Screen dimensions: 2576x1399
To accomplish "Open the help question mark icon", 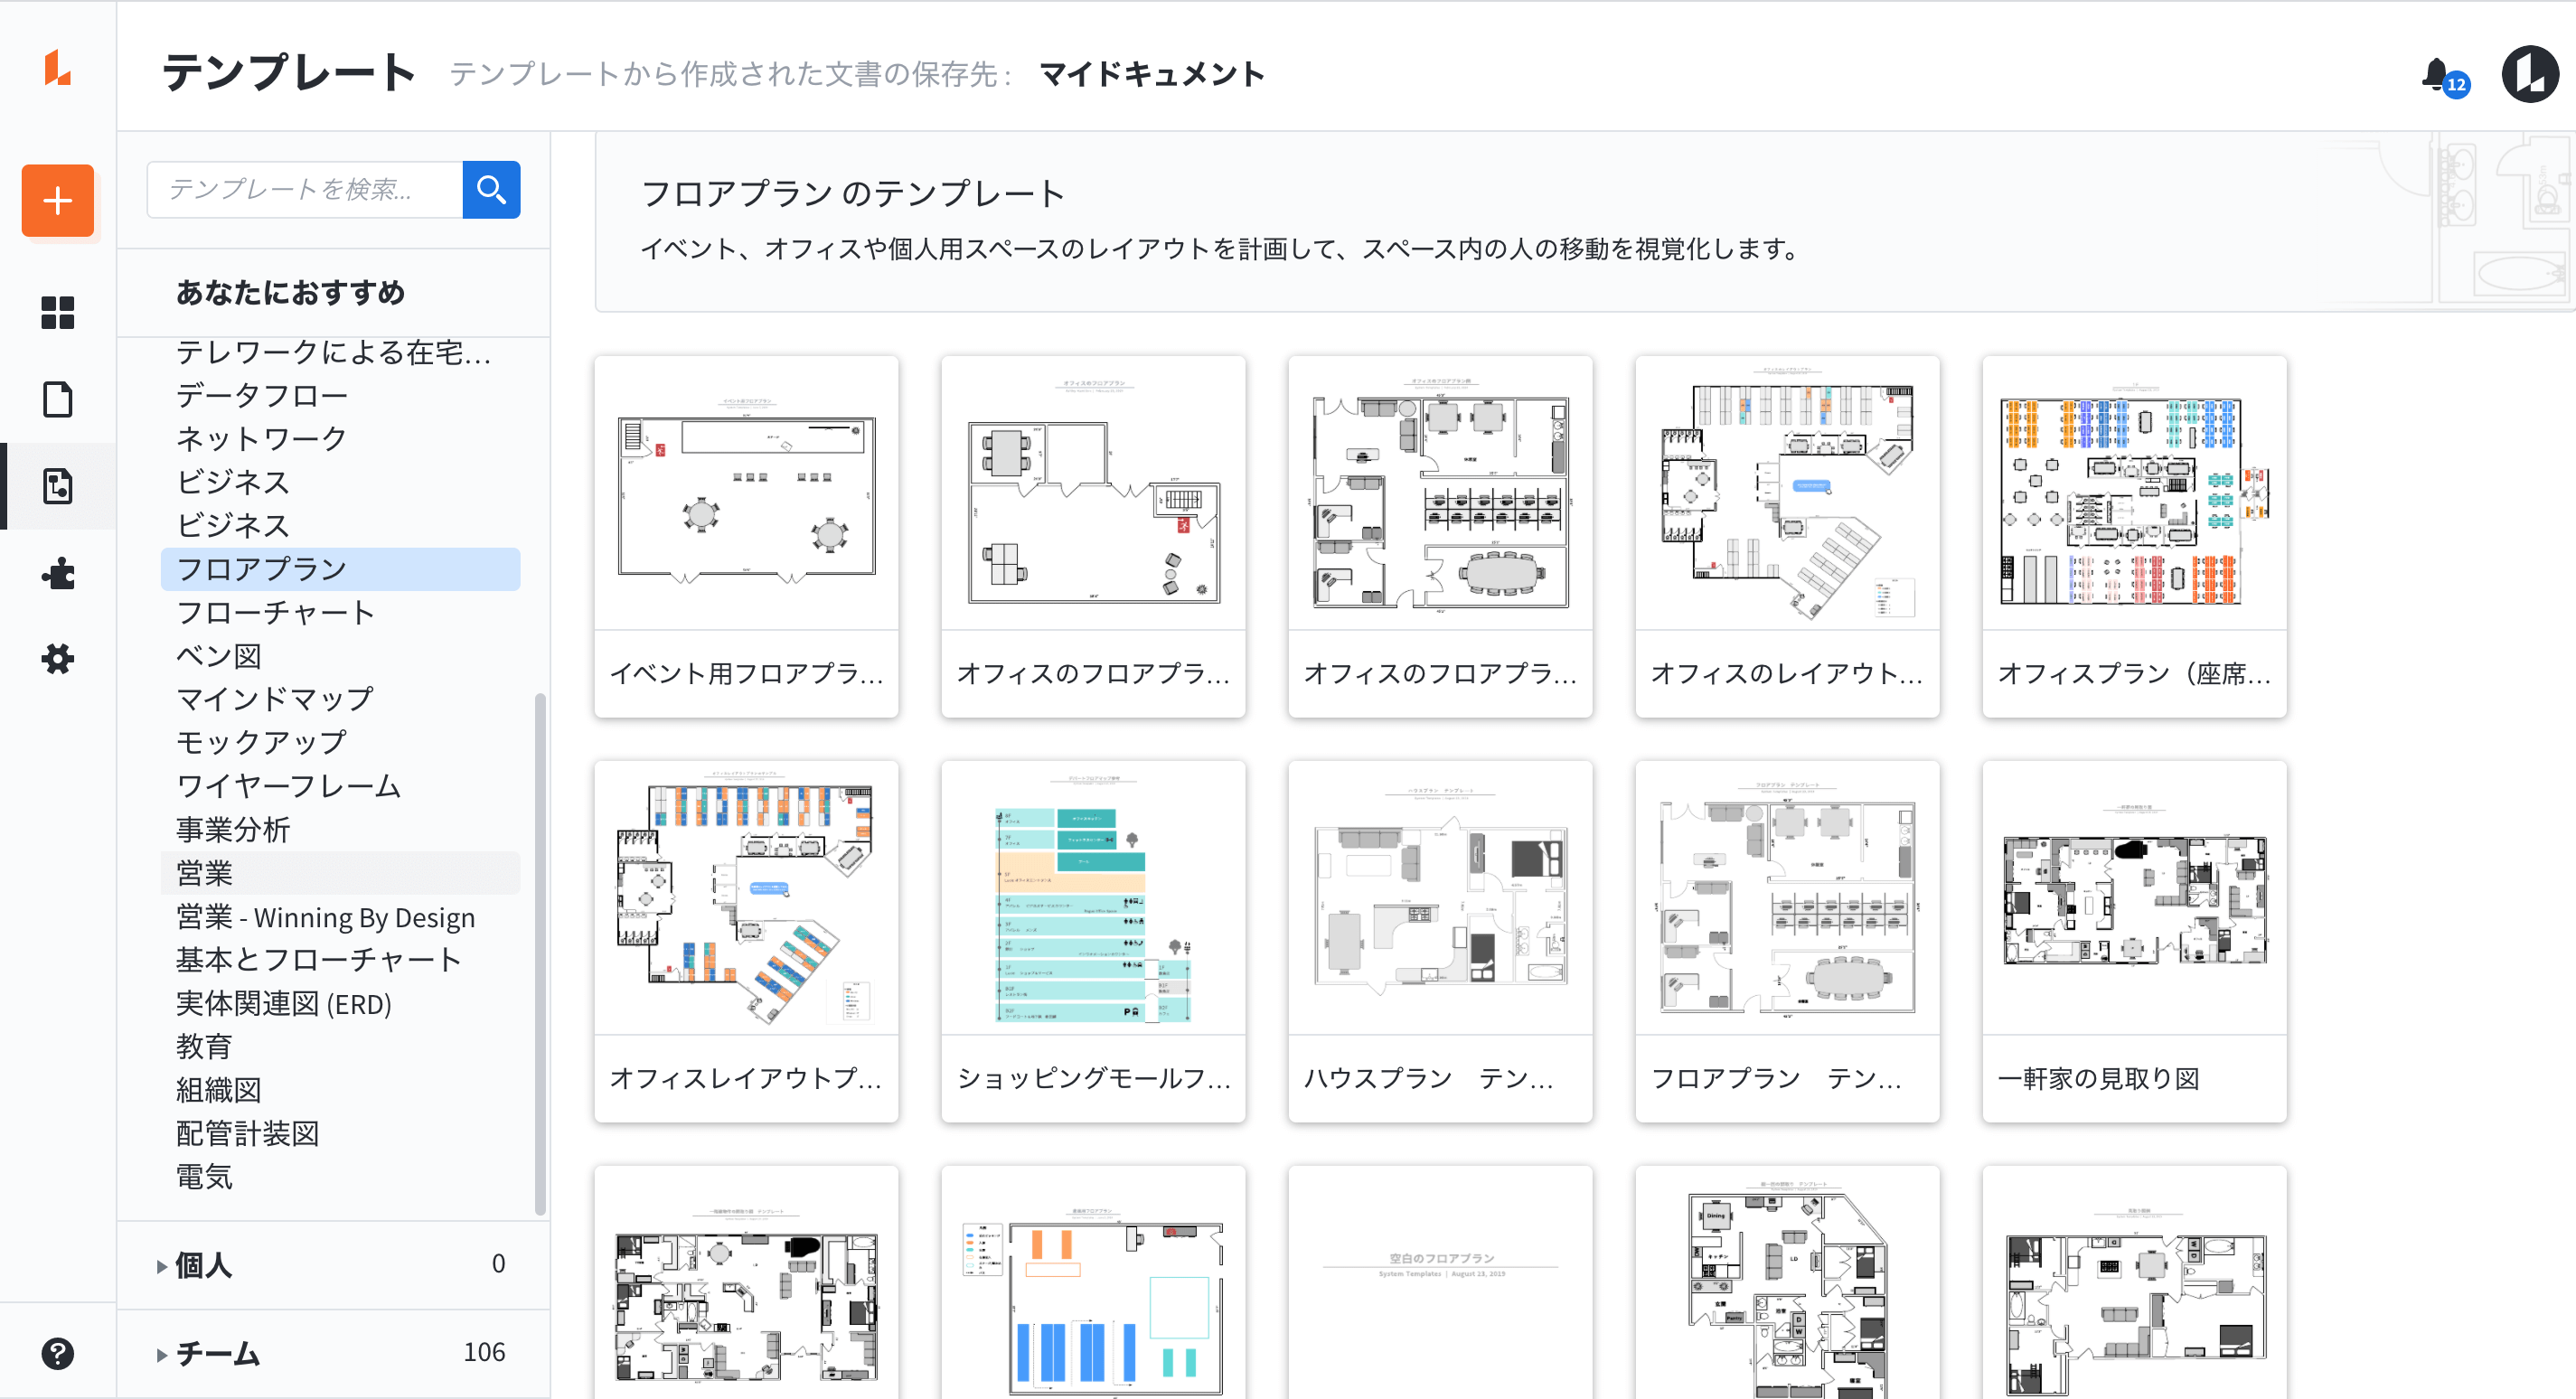I will (58, 1353).
